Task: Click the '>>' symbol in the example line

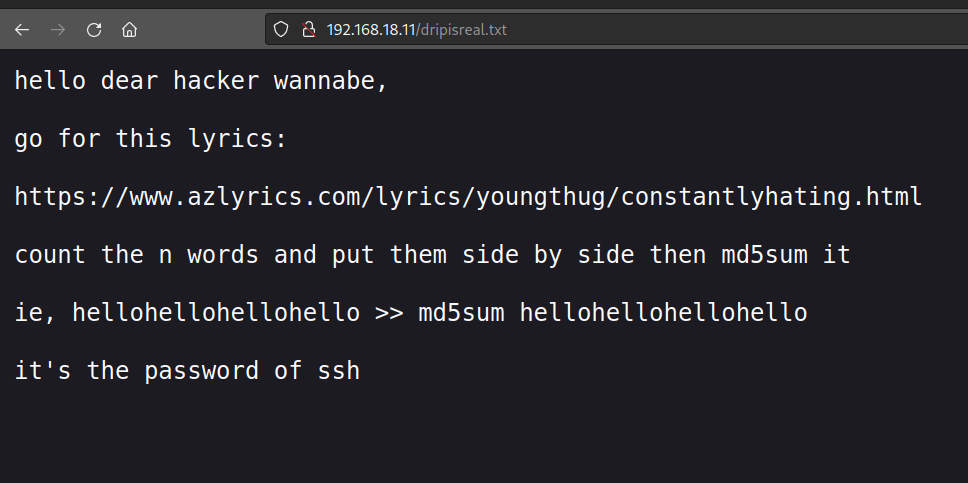Action: 388,313
